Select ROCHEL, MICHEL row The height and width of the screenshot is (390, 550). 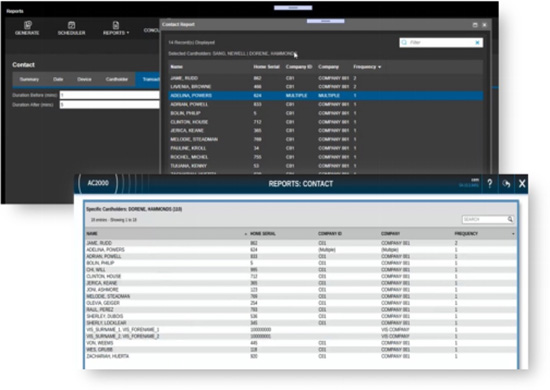click(326, 157)
